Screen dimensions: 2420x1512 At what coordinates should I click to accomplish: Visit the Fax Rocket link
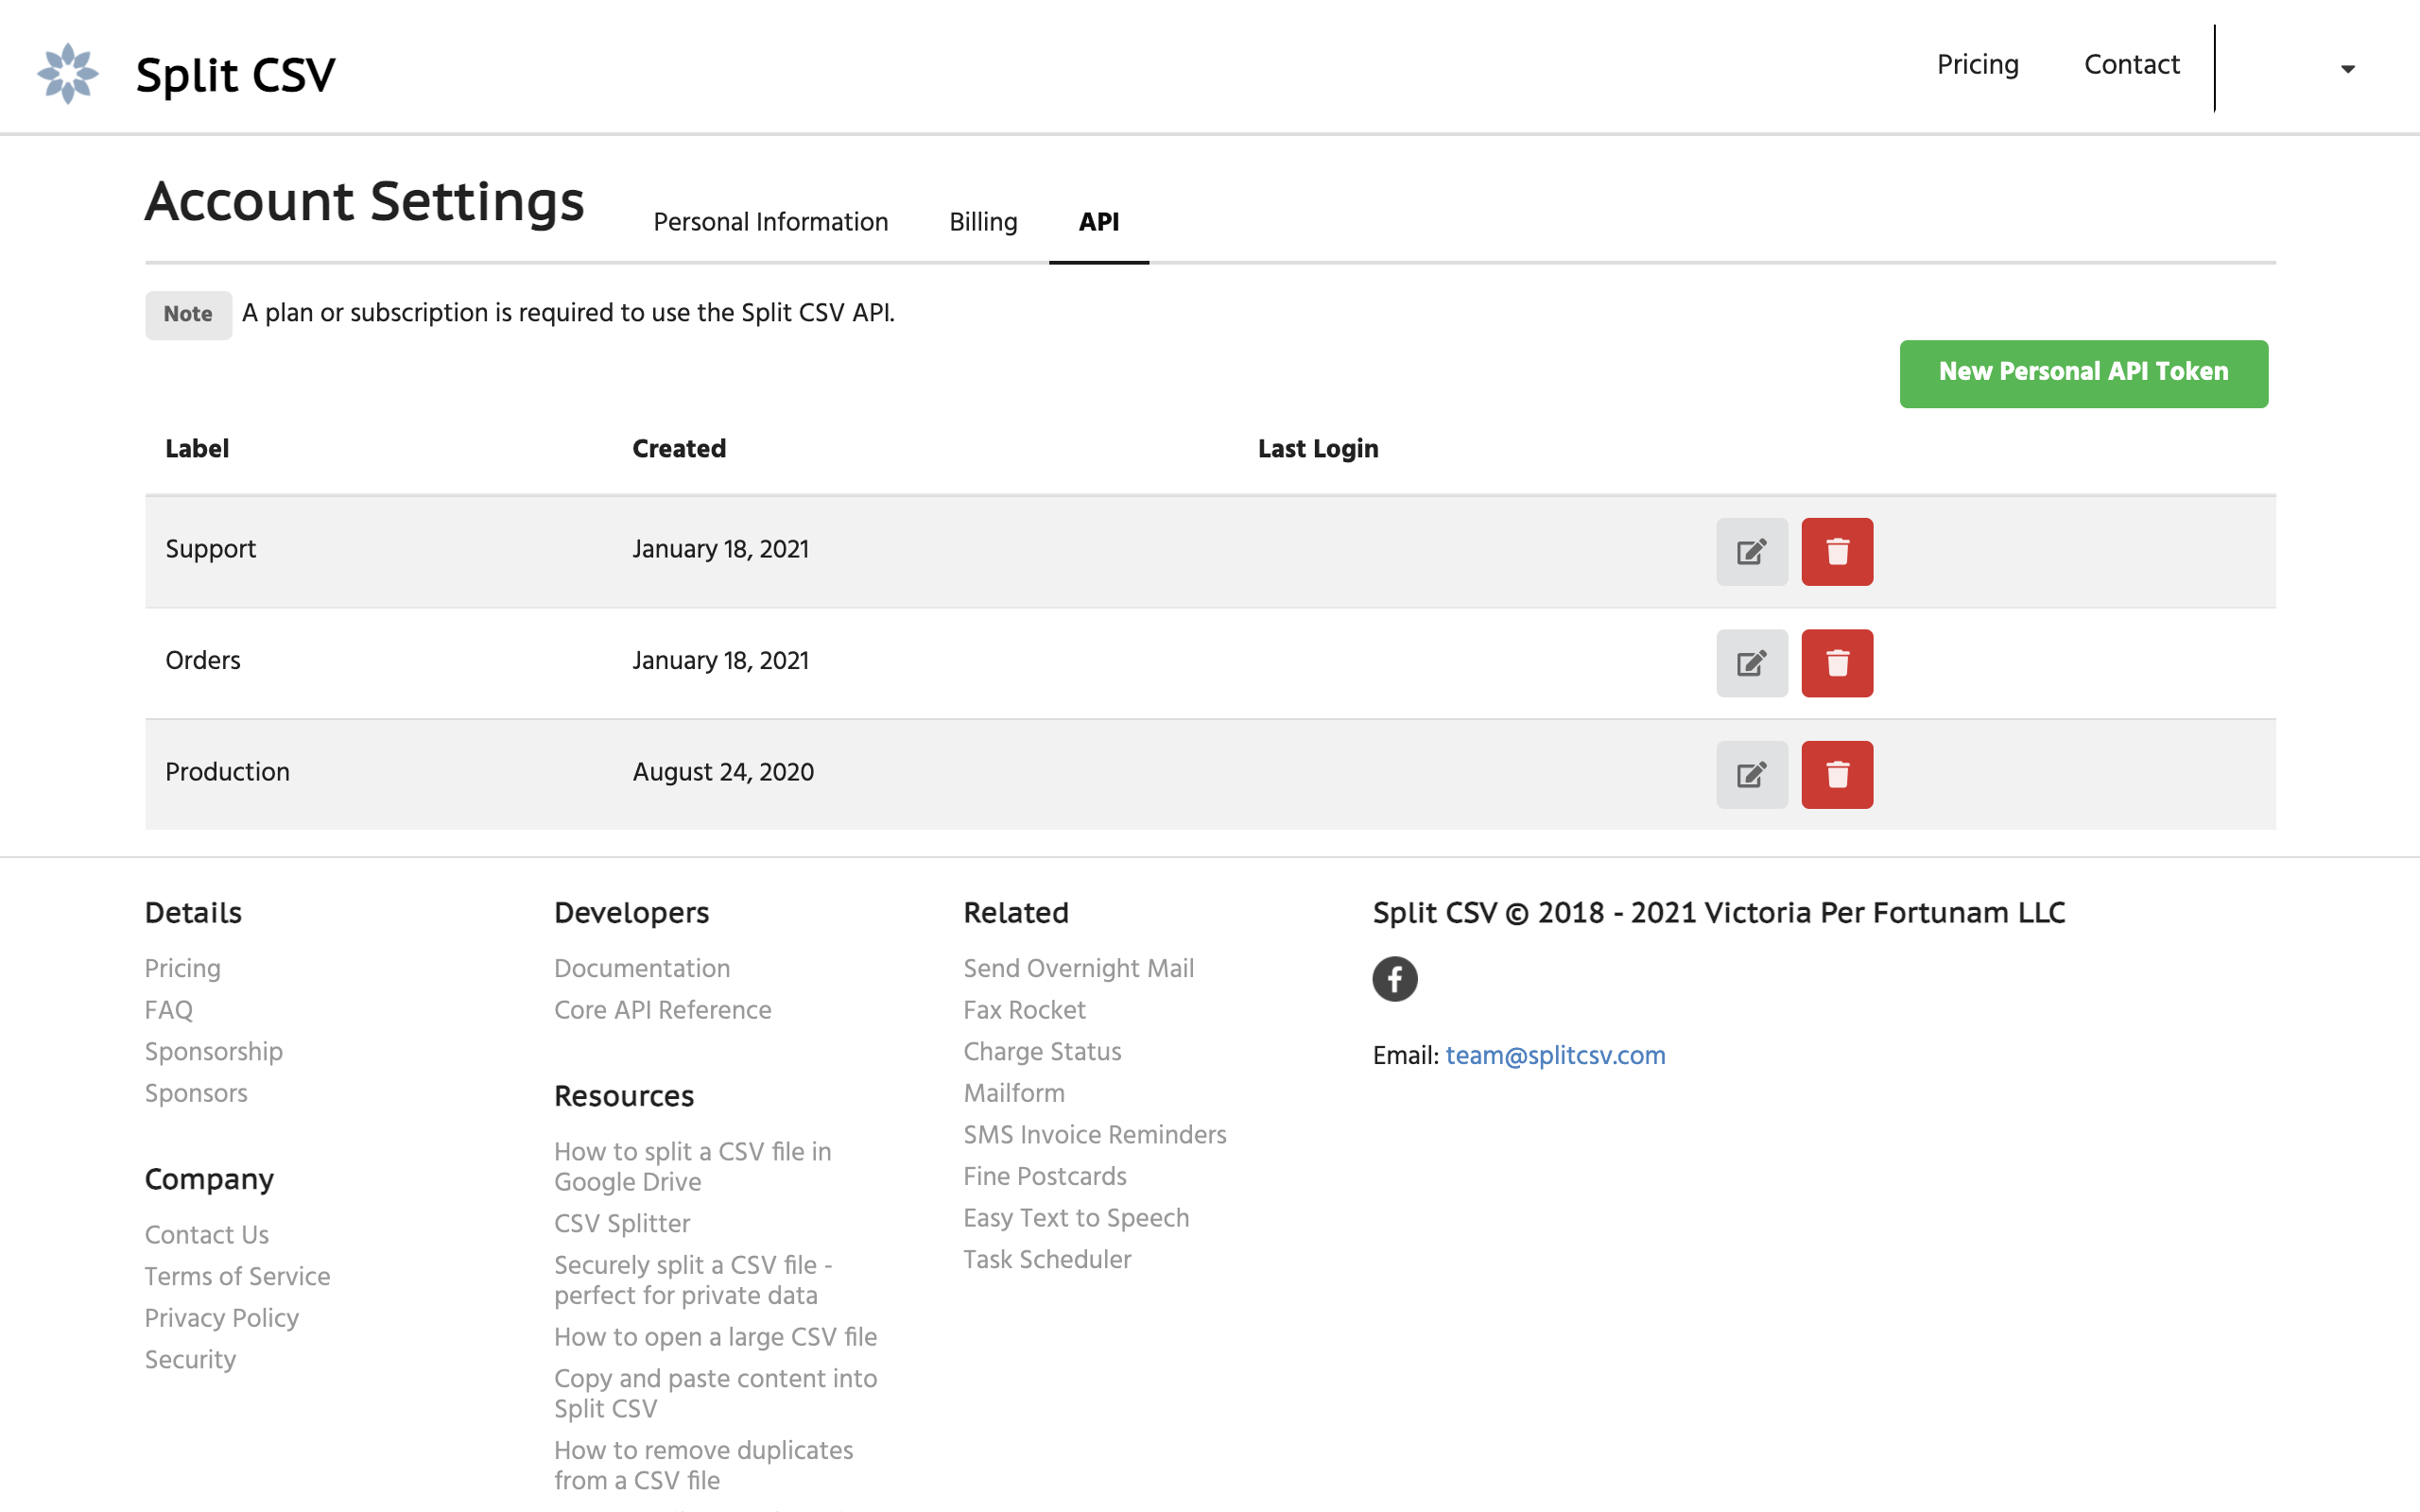[1024, 1010]
